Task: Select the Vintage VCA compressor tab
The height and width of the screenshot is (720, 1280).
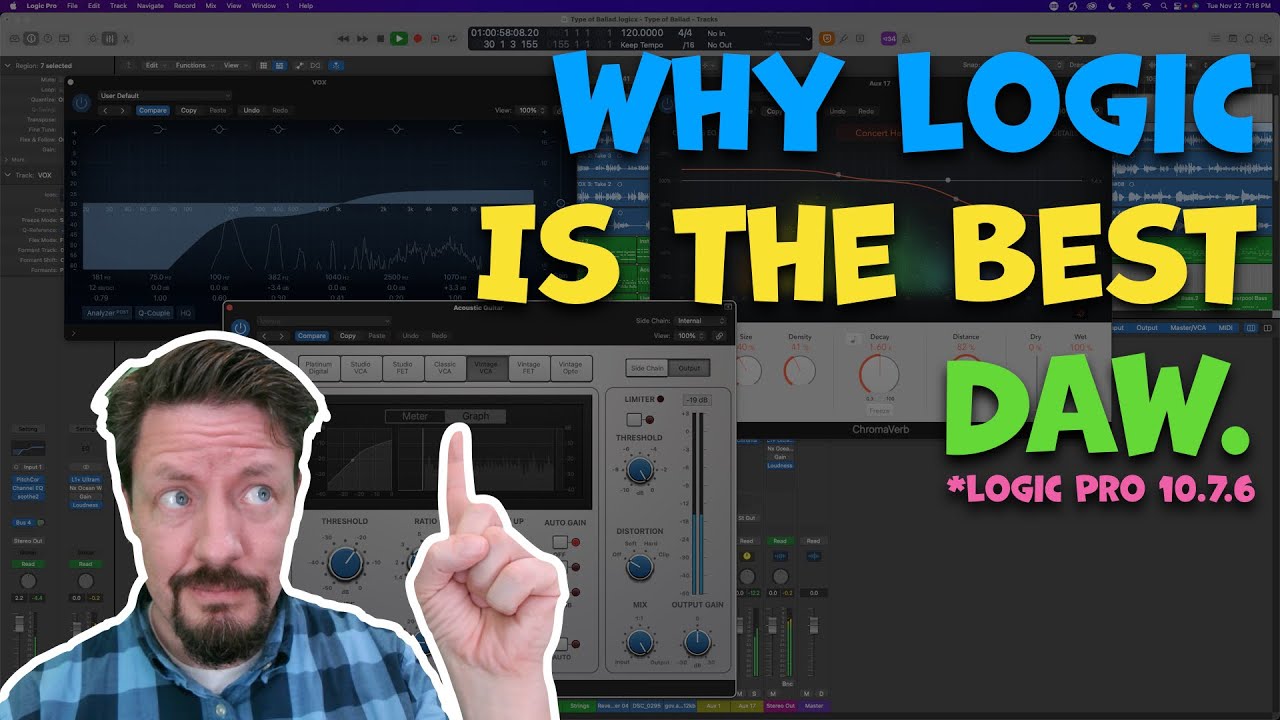Action: pos(486,368)
